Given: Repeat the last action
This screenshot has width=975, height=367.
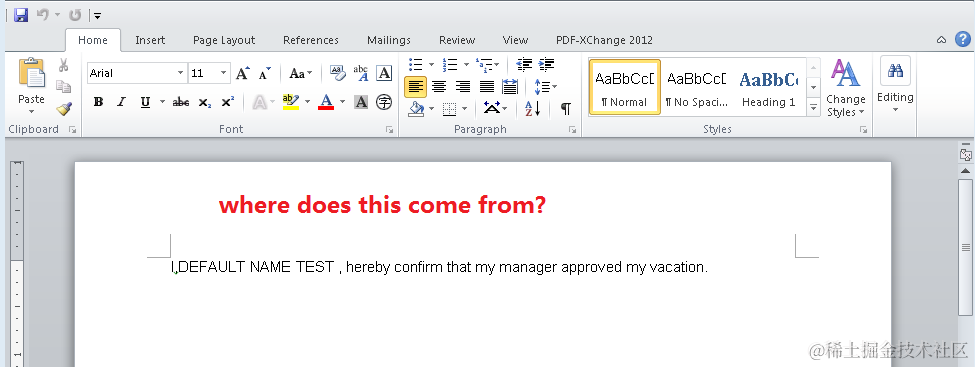Looking at the screenshot, I should 75,15.
